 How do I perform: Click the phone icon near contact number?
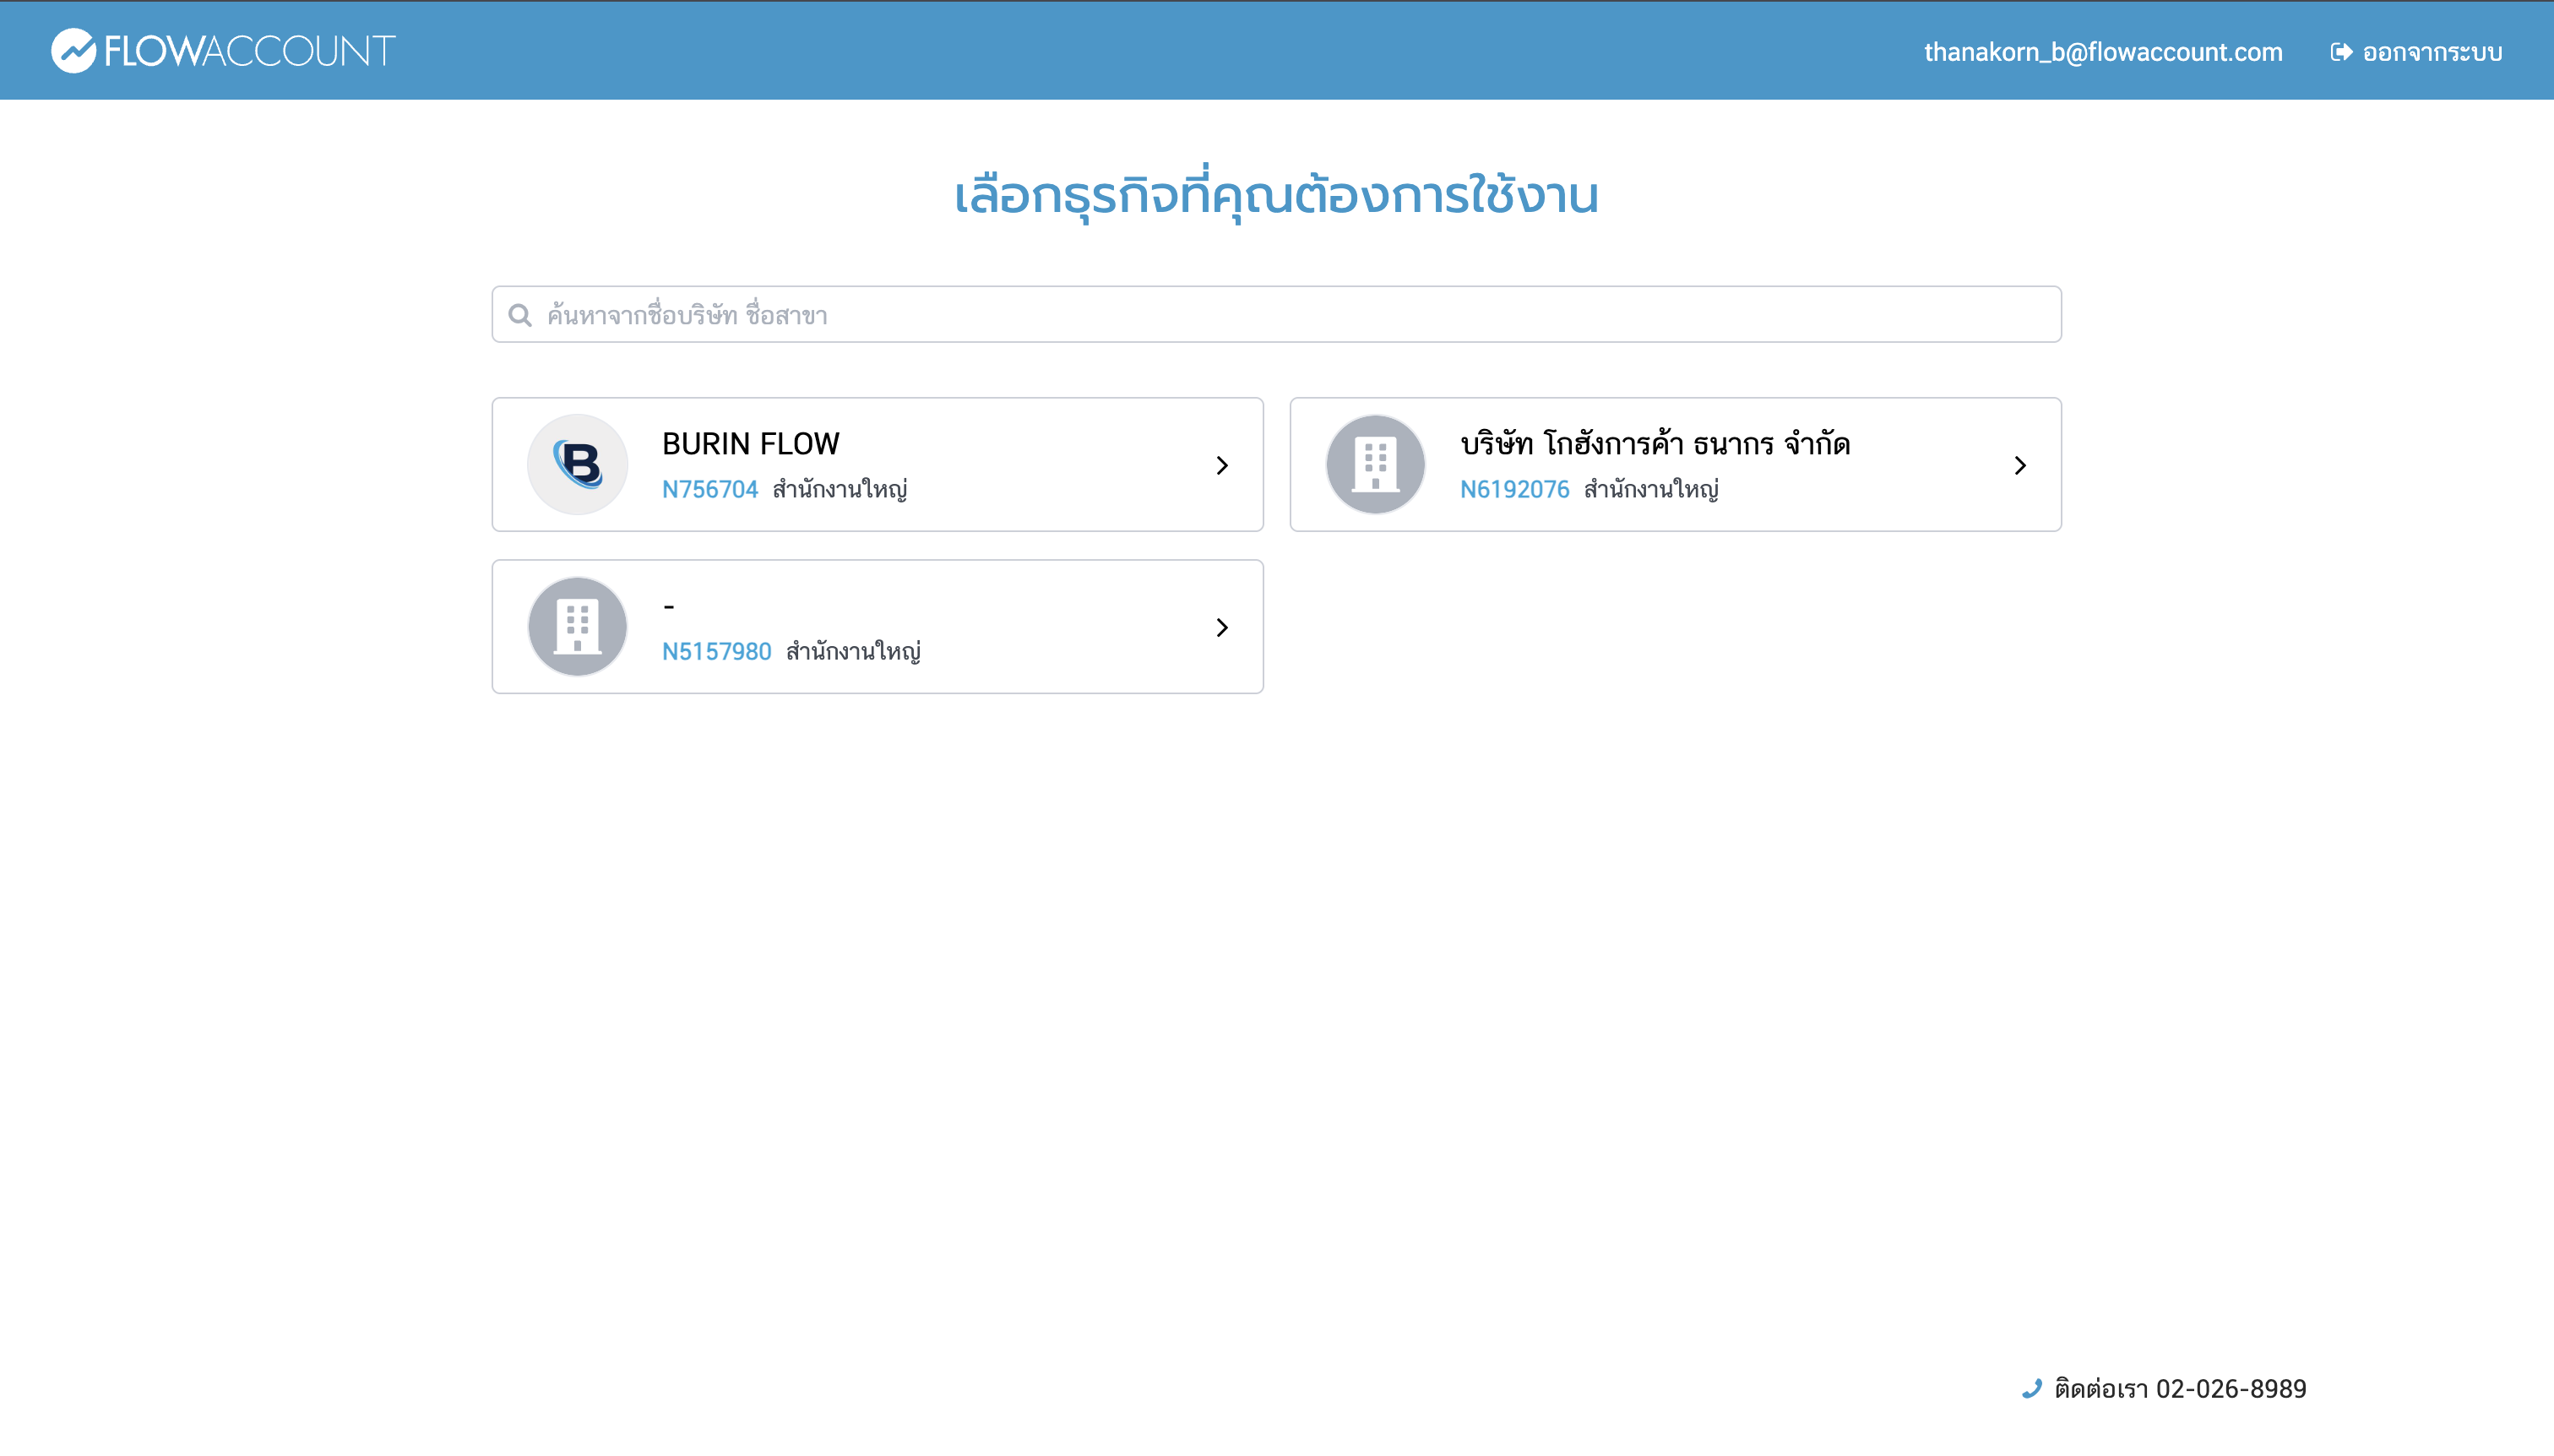click(x=2032, y=1389)
